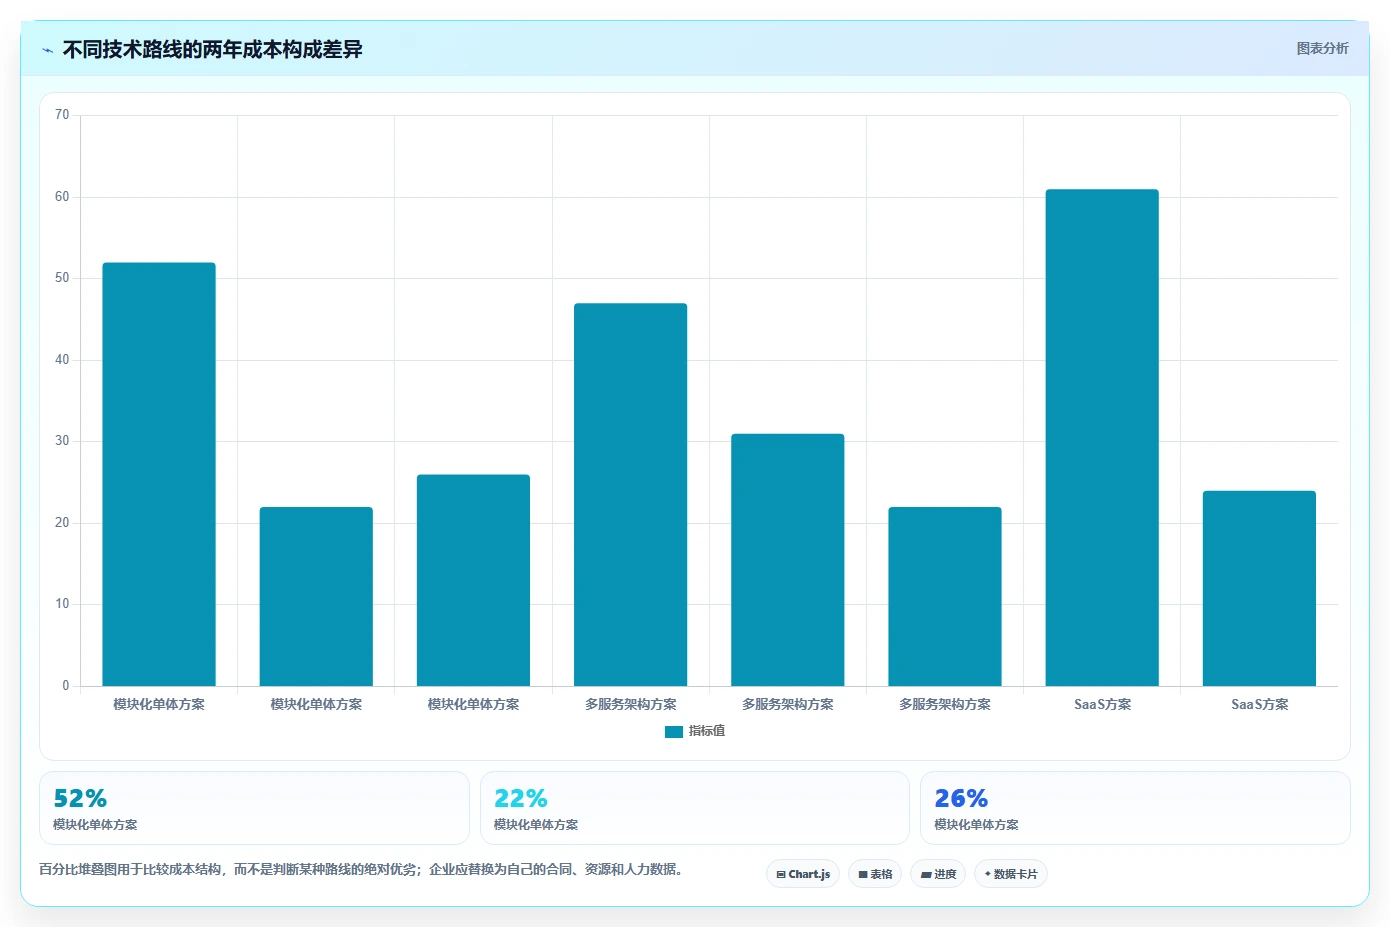Click the teal legend swatch for 指标值
This screenshot has width=1390, height=927.
point(674,732)
